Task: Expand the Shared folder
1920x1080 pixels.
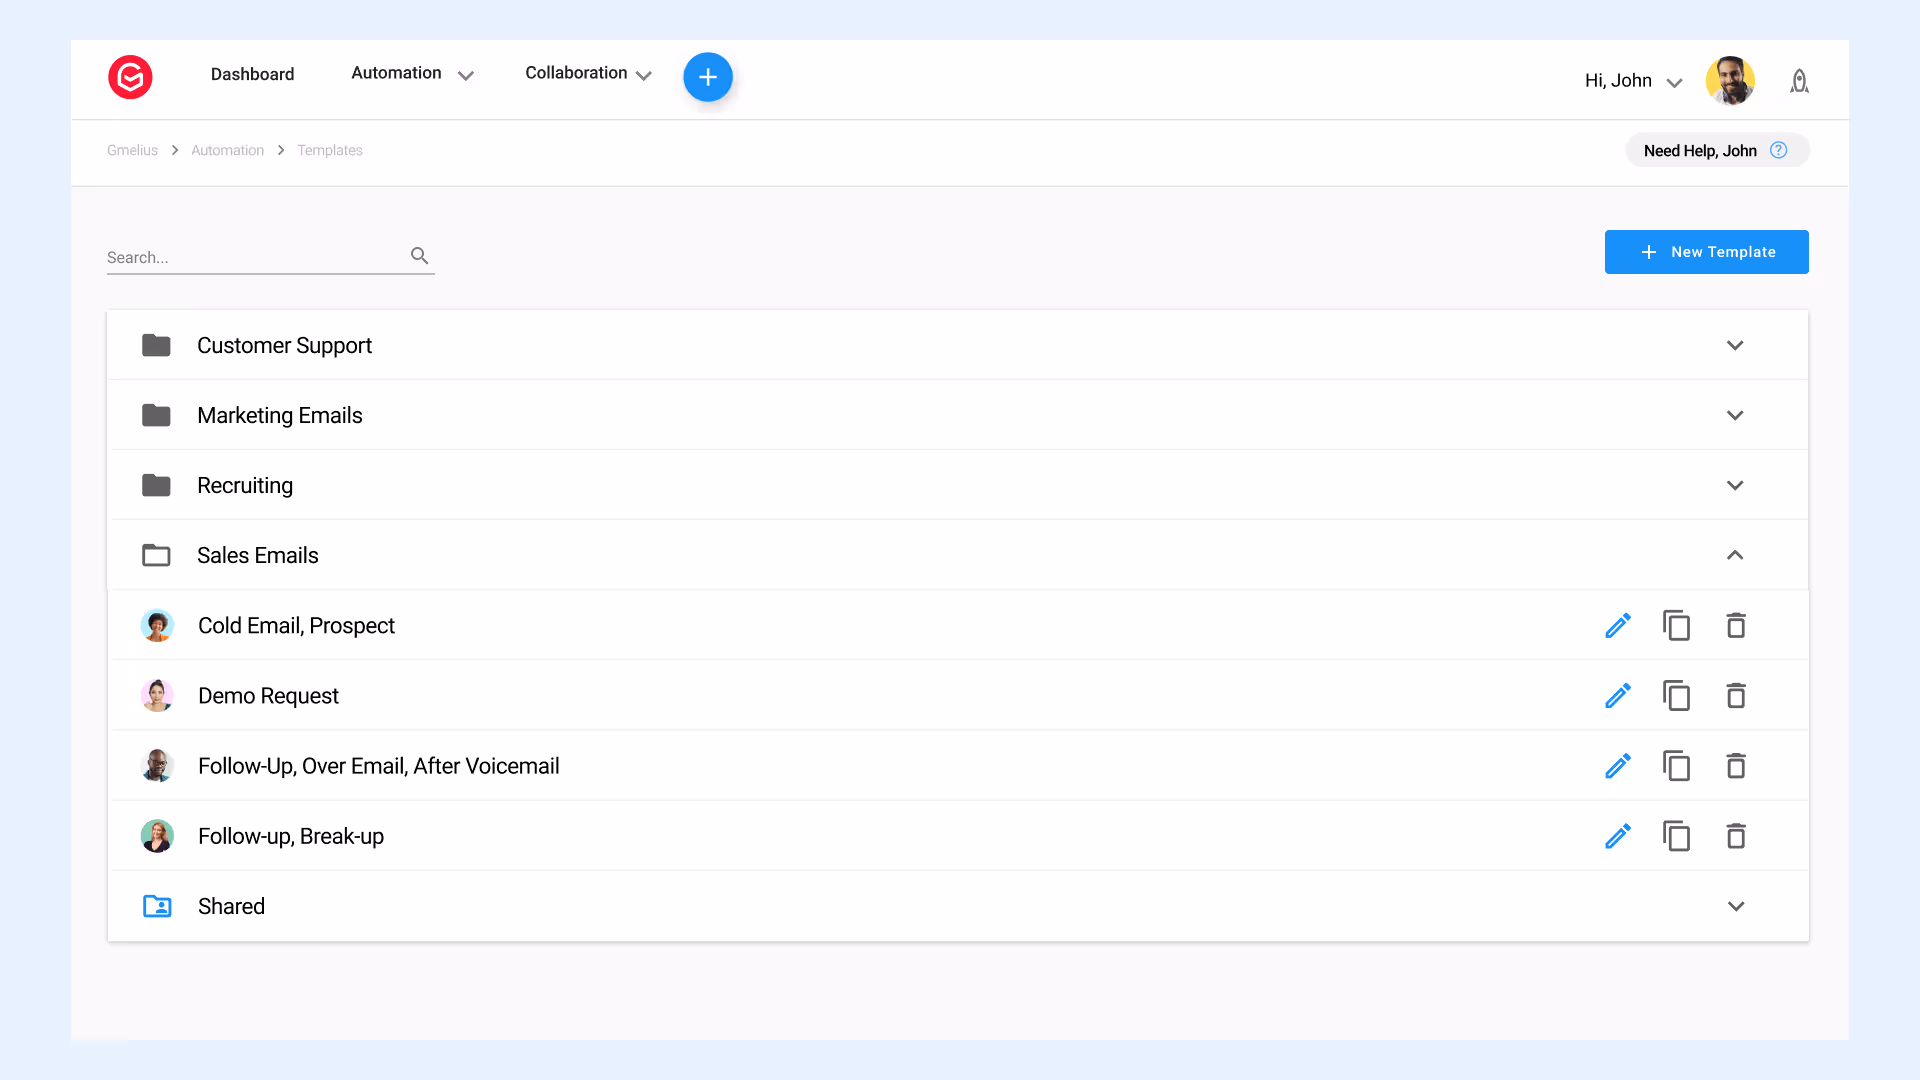Action: [1736, 906]
